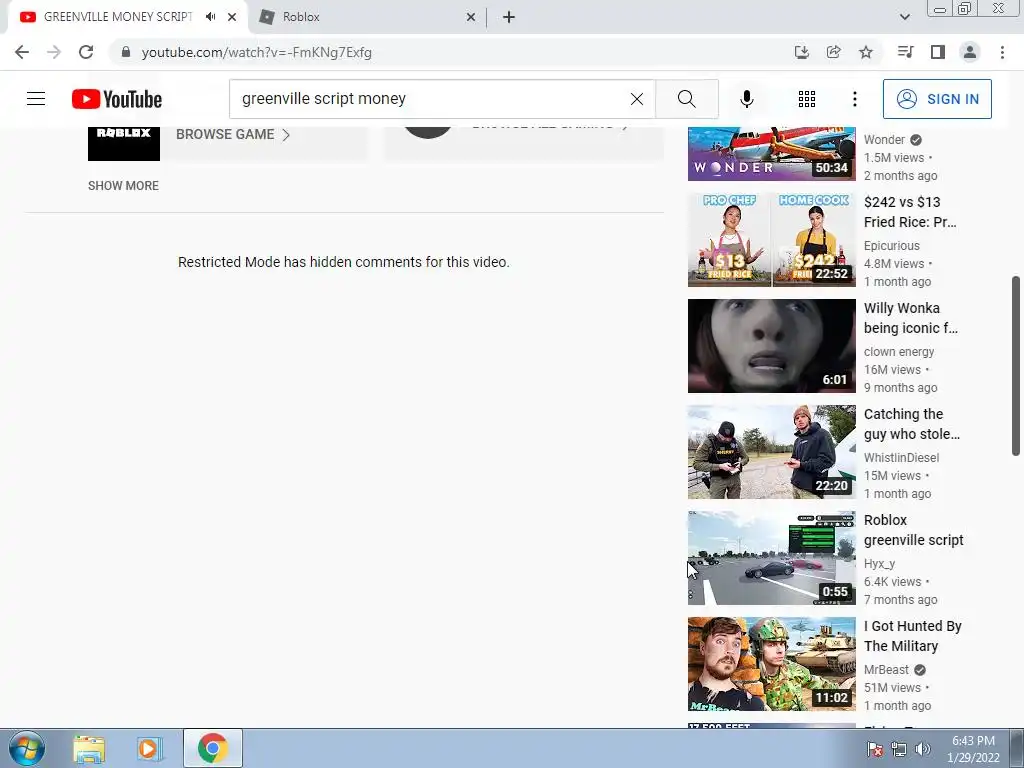Screen dimensions: 1024x768
Task: Start voice search with the microphone icon
Action: click(747, 99)
